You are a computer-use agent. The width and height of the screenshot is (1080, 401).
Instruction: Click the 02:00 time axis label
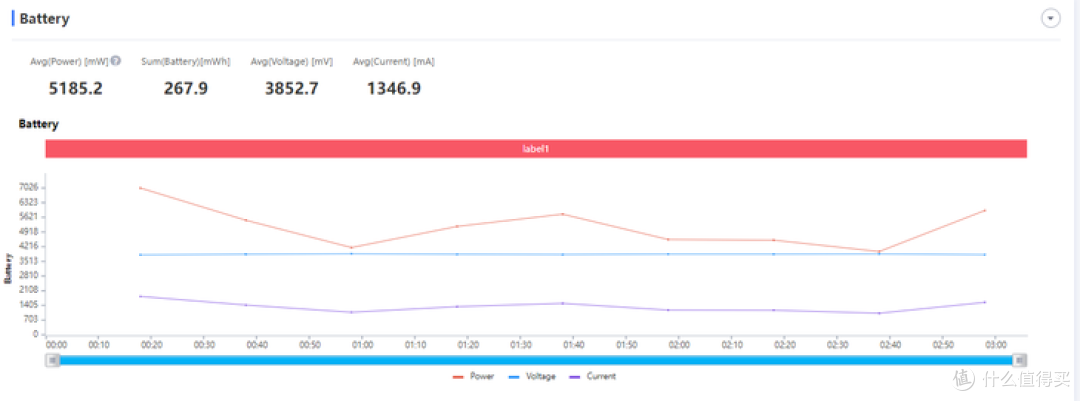coord(679,343)
